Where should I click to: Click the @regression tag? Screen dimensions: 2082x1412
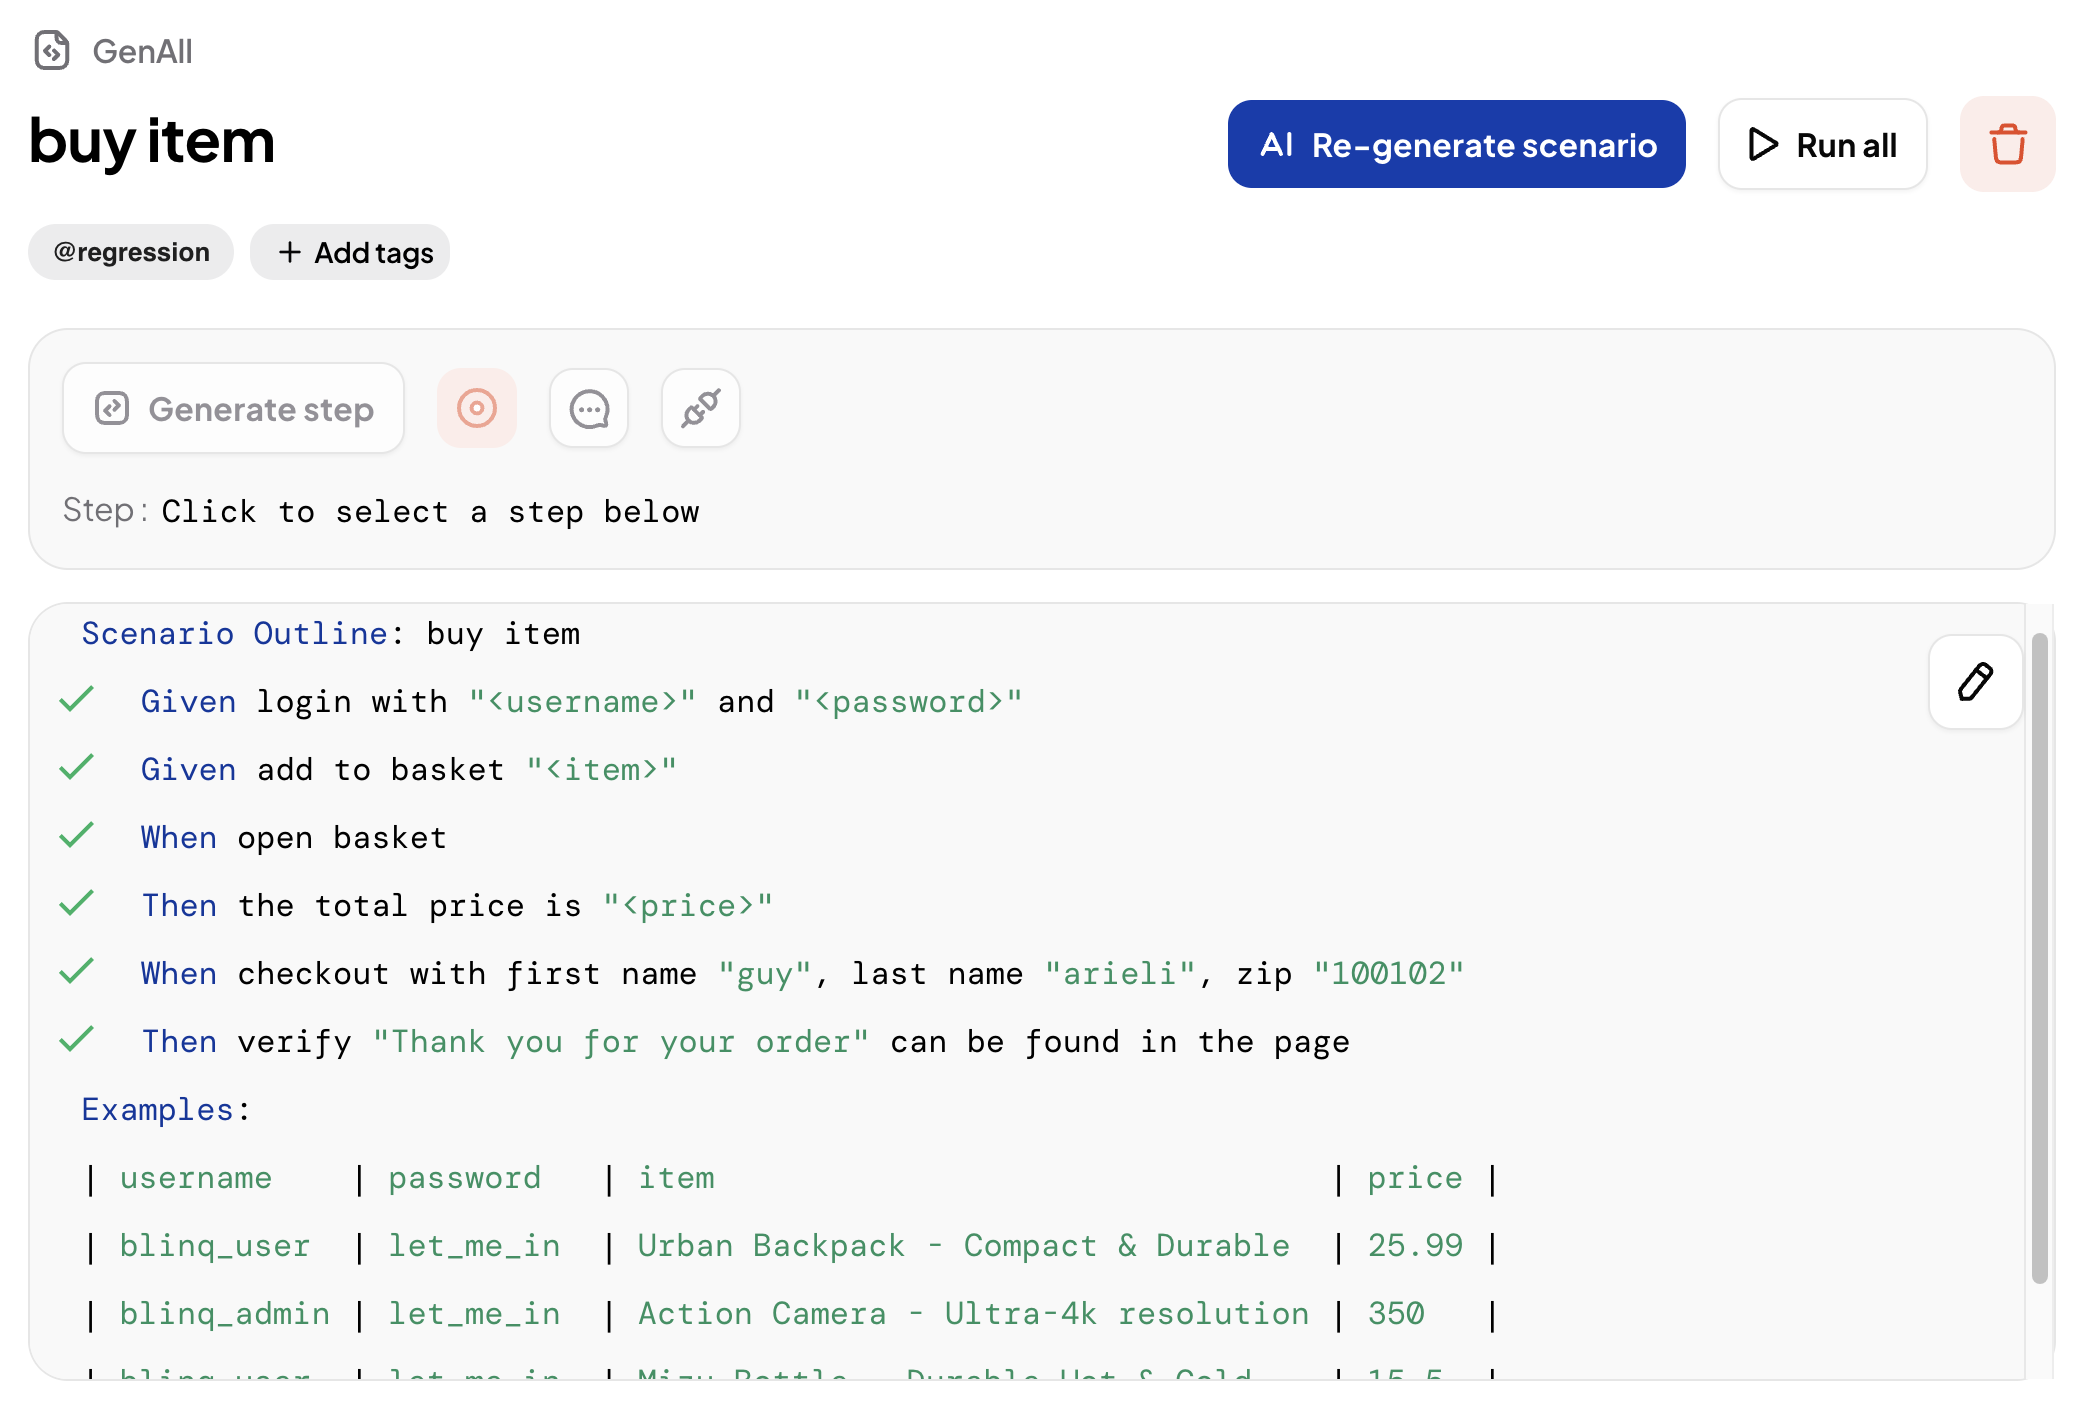coord(131,252)
